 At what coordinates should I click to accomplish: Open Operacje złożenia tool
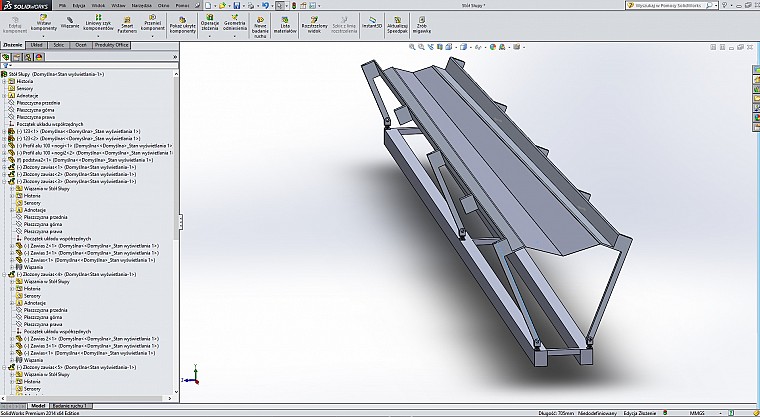(210, 23)
